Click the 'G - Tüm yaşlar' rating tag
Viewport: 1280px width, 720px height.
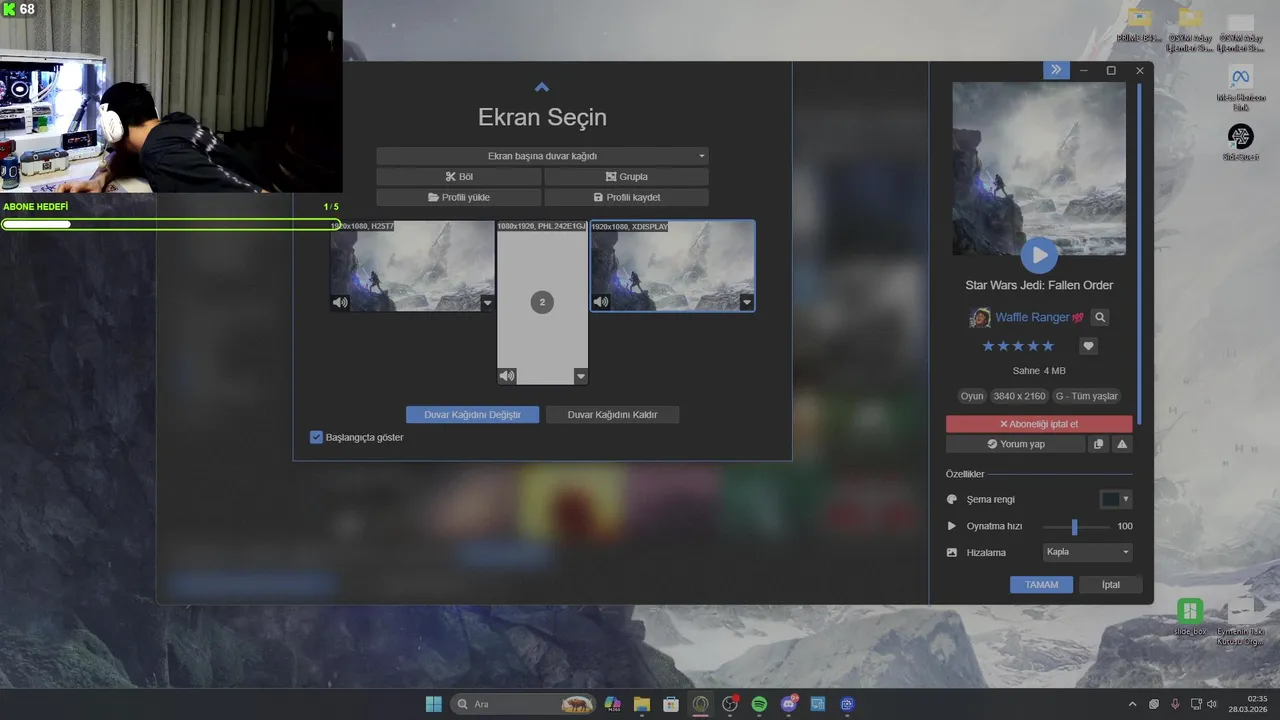tap(1086, 396)
